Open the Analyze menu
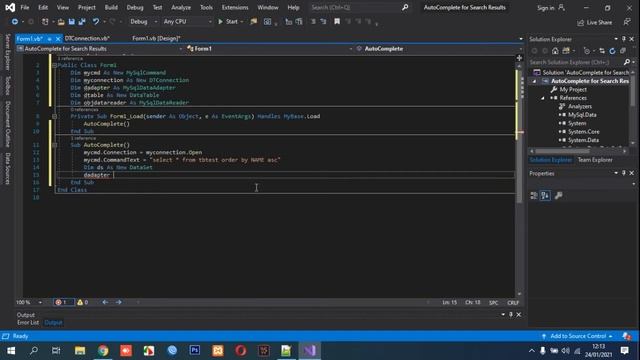 tap(181, 7)
